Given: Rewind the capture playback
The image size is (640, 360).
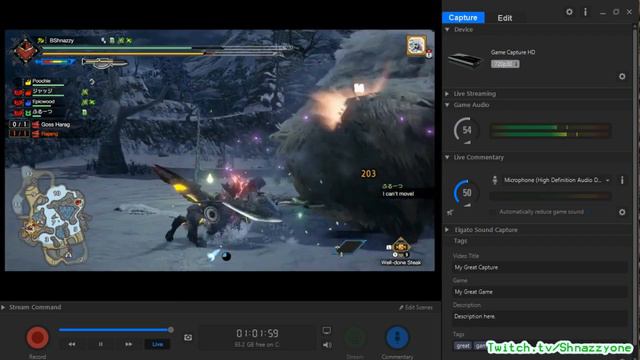Looking at the screenshot, I should pos(72,344).
